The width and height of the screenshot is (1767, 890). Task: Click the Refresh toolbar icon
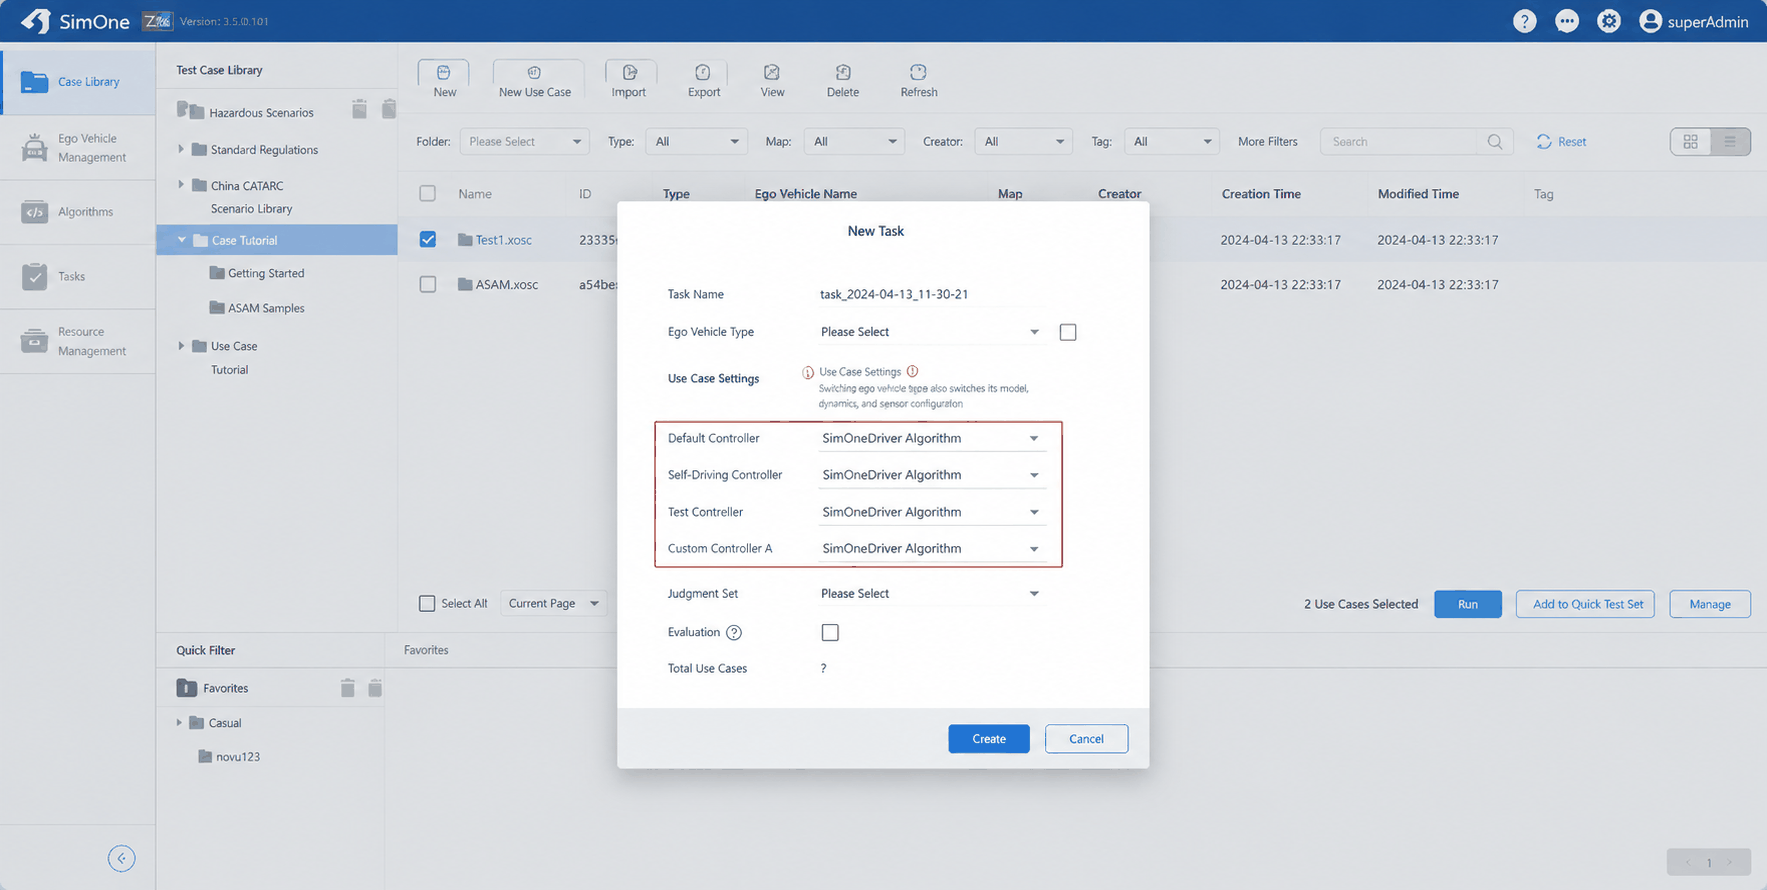point(918,73)
